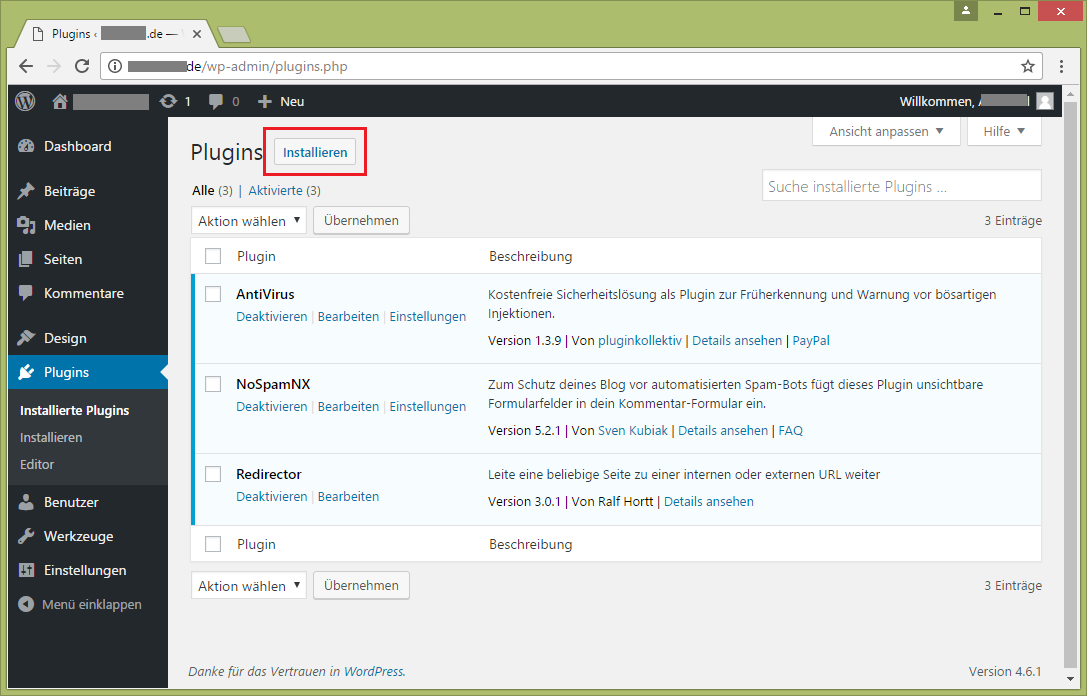This screenshot has height=696, width=1087.
Task: Filter plugins by Aktivierte link
Action: tap(275, 190)
